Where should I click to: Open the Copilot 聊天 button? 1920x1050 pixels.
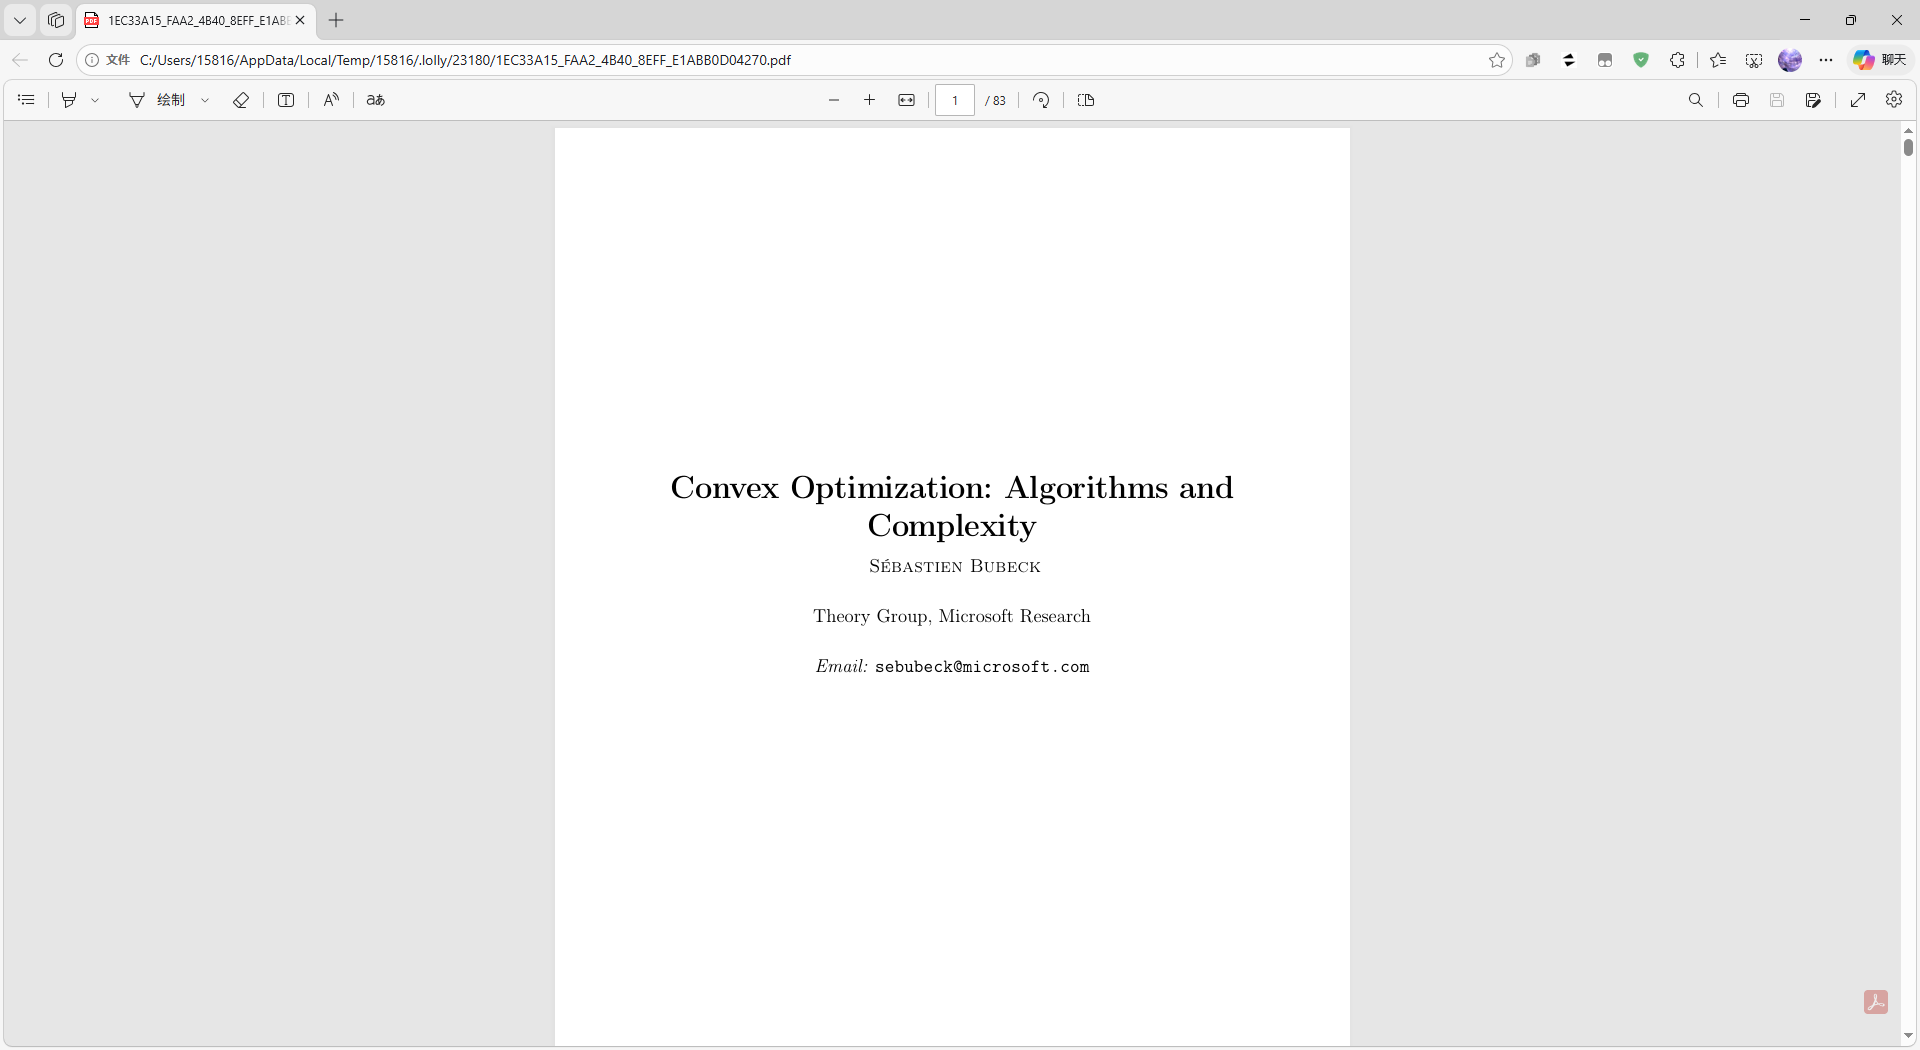[x=1880, y=60]
